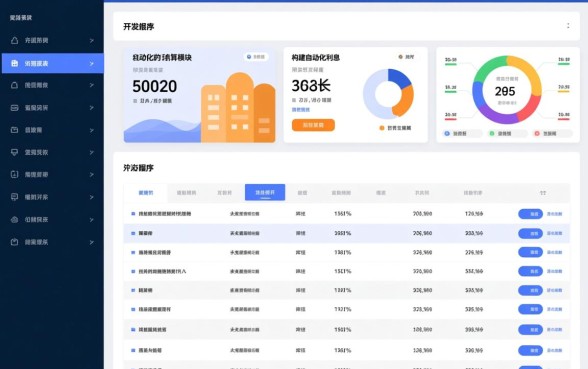Click the blue pill button in the highlighted table row

530,234
